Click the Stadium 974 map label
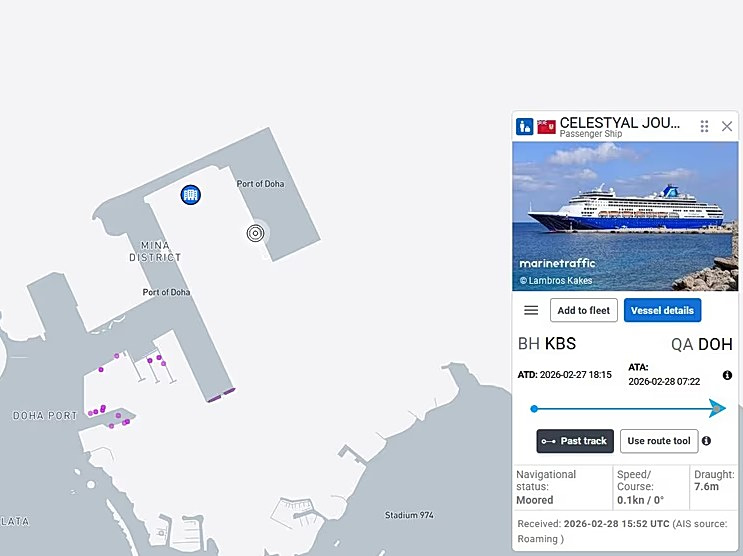743x556 pixels. click(408, 516)
